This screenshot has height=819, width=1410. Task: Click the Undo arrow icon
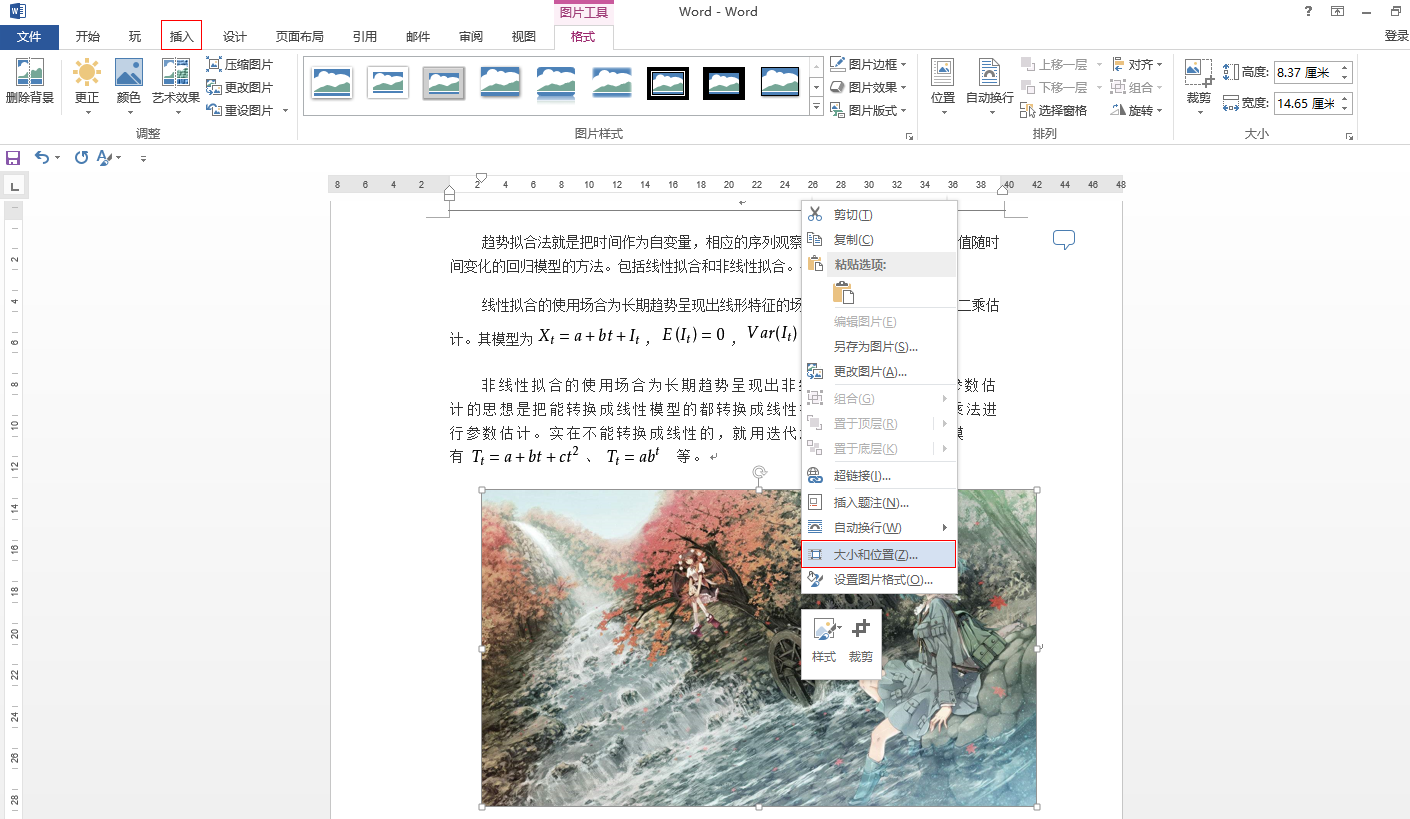(x=41, y=158)
